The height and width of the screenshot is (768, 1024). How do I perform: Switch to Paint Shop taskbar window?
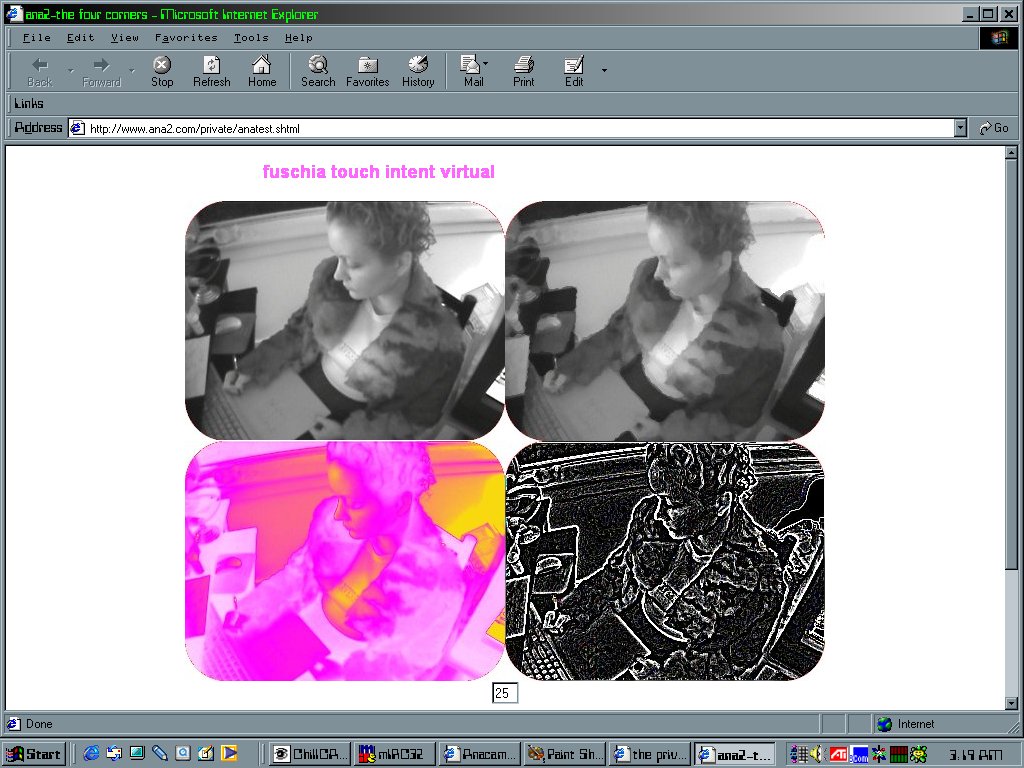click(x=564, y=754)
